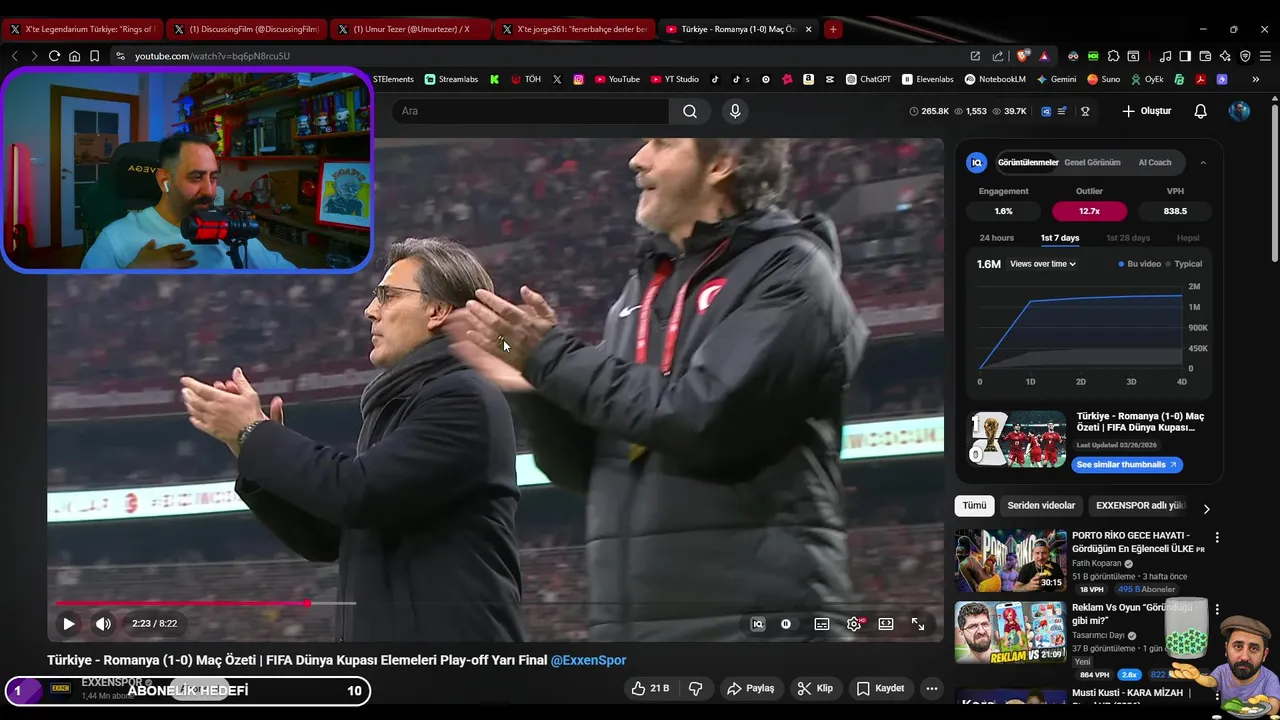The height and width of the screenshot is (720, 1280).
Task: Open NotebookLM bookmark
Action: (995, 79)
